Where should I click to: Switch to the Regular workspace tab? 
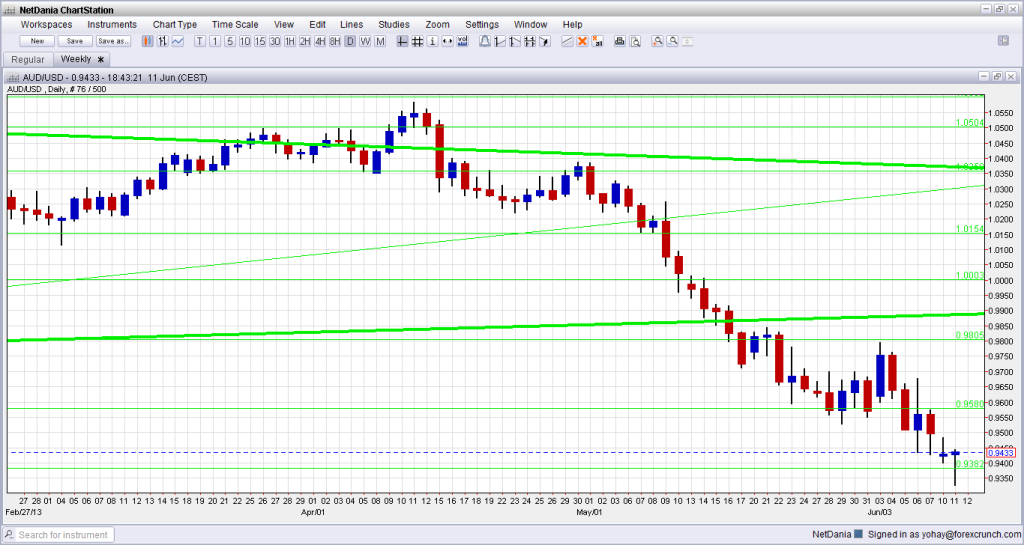point(27,59)
